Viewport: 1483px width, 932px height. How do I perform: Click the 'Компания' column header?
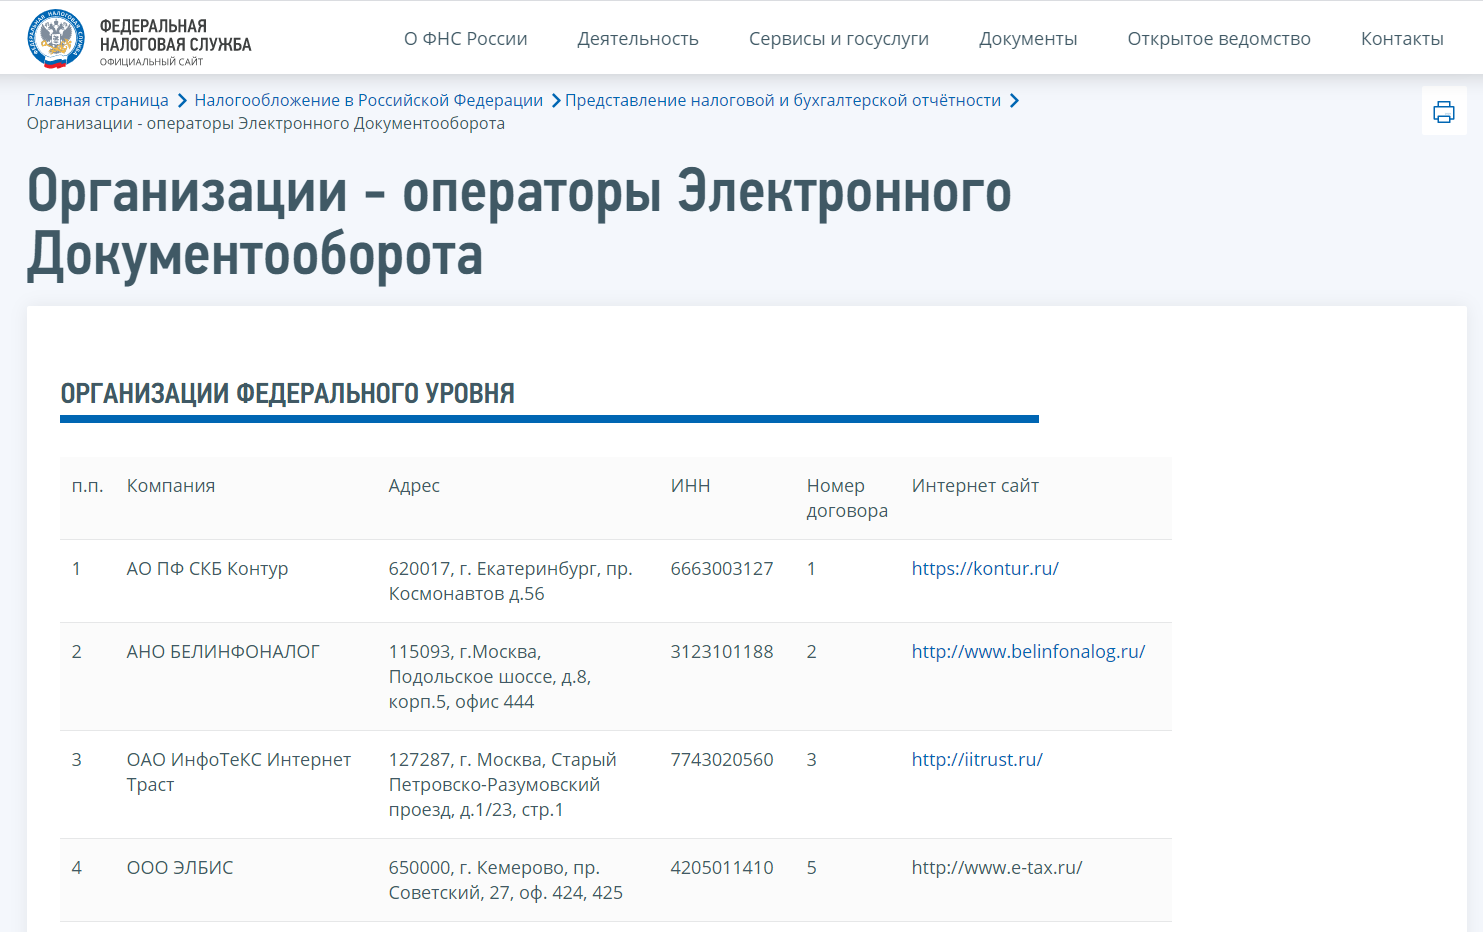click(171, 485)
